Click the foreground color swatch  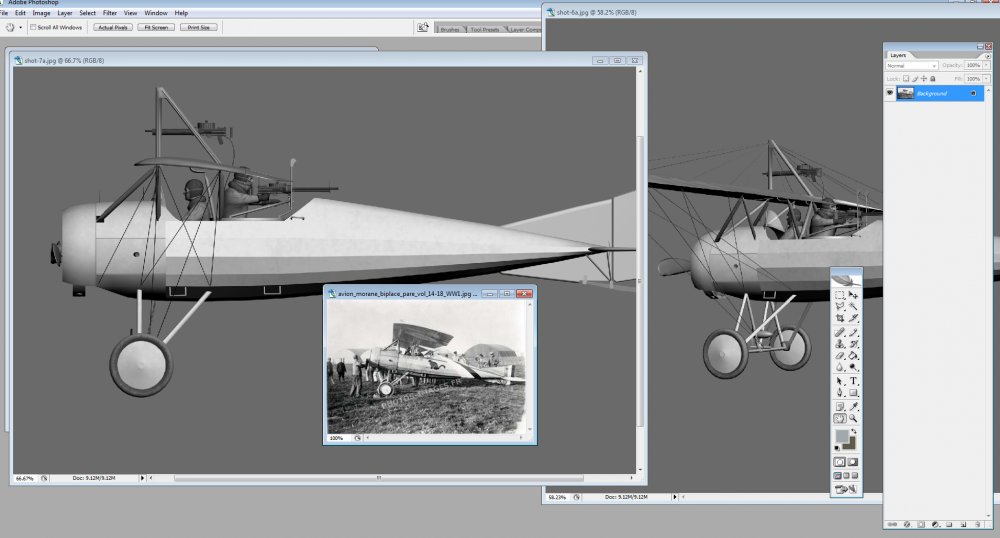point(842,436)
